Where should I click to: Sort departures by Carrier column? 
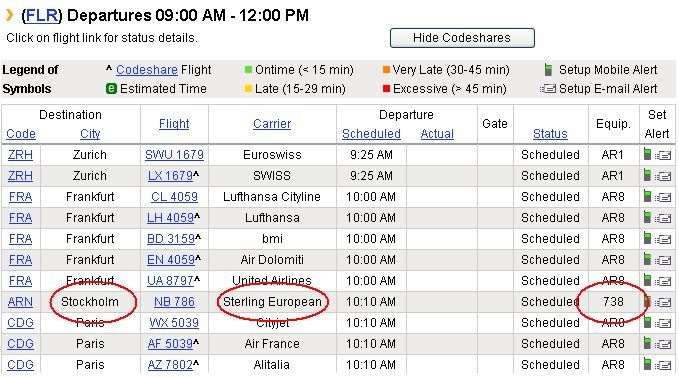pos(272,124)
